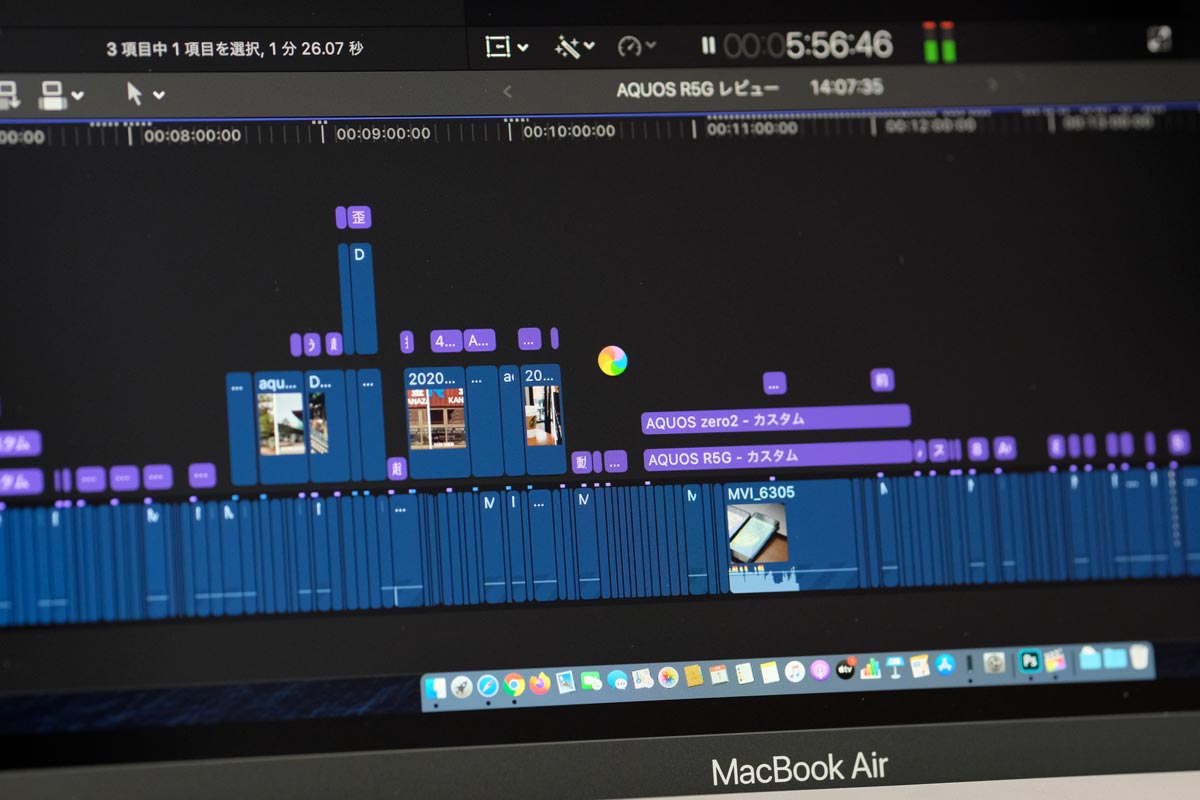
Task: Open the Trash from the Dock
Action: coord(1139,657)
